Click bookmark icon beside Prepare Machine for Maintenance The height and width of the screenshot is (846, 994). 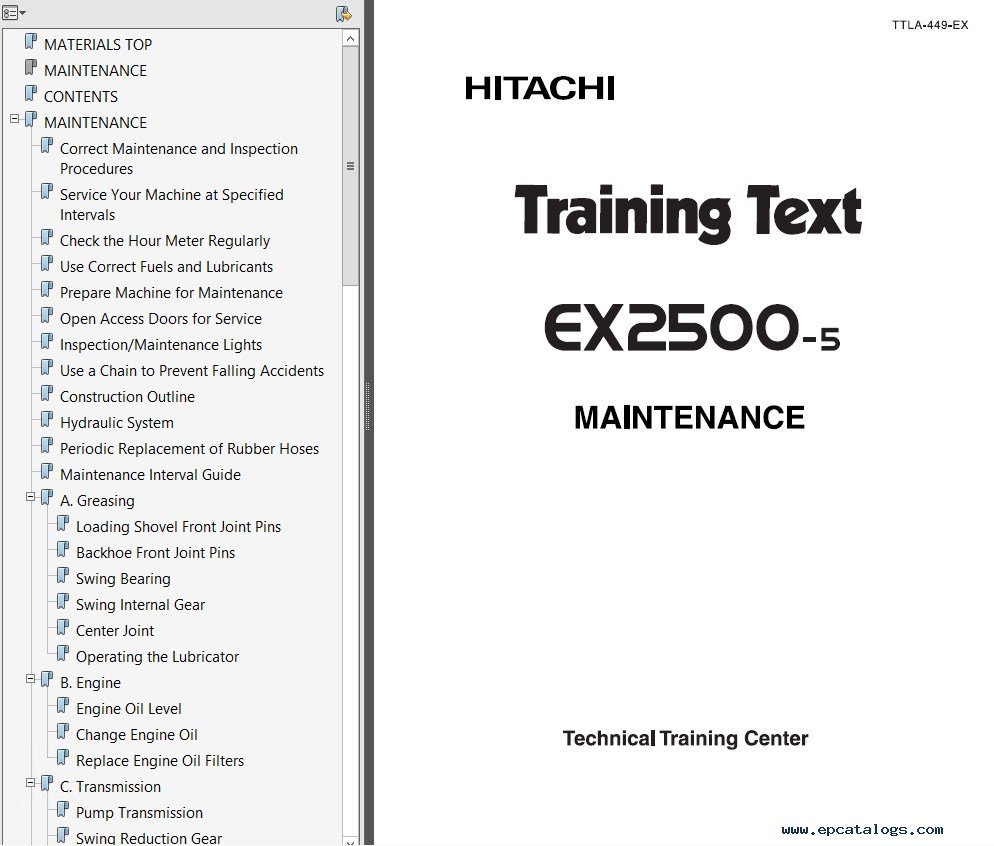(x=47, y=290)
